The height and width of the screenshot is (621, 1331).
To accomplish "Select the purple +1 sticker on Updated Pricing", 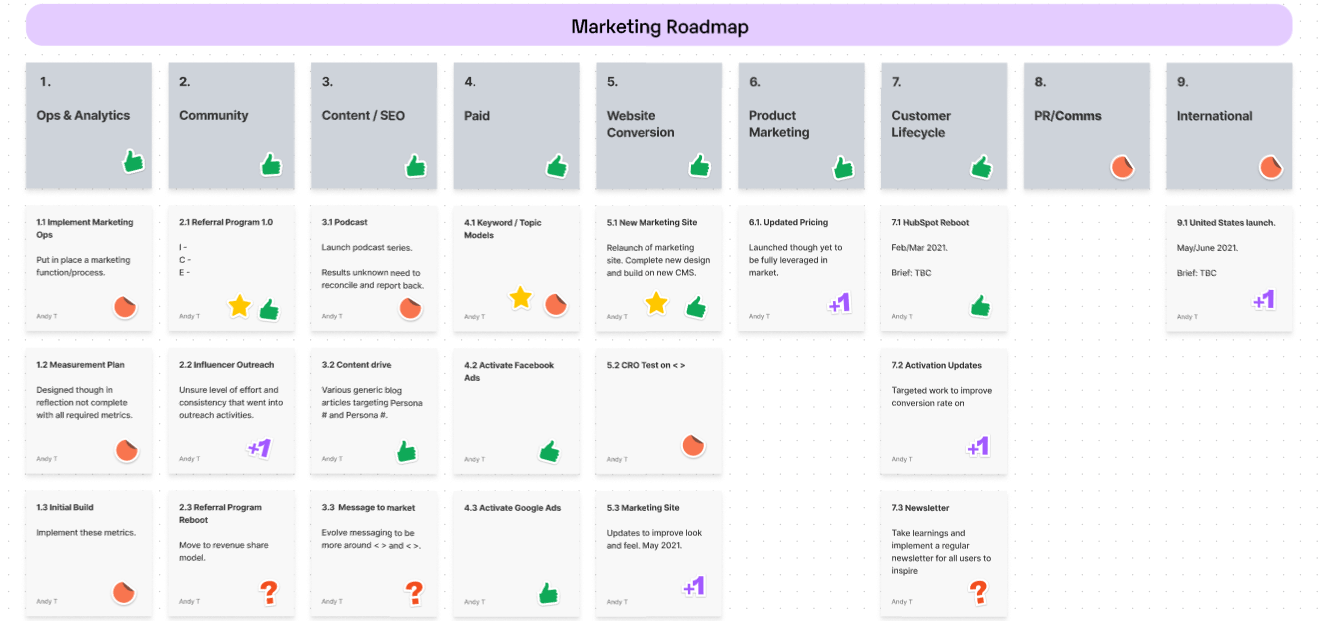I will pyautogui.click(x=839, y=303).
